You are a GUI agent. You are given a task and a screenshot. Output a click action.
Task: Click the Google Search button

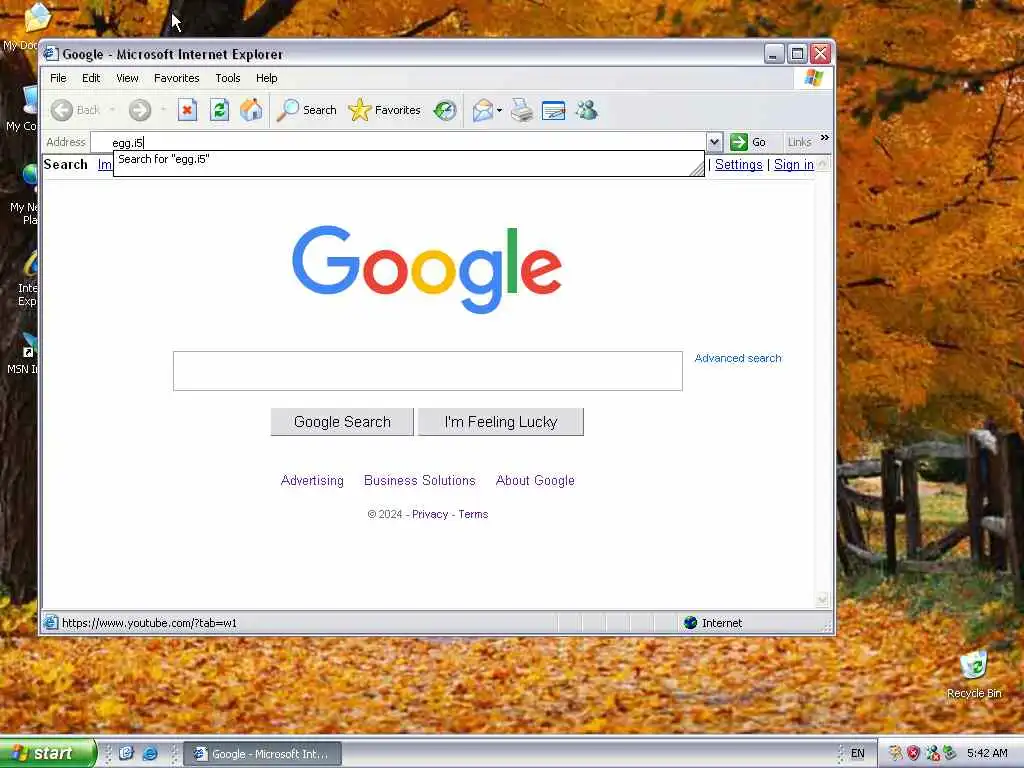point(342,422)
